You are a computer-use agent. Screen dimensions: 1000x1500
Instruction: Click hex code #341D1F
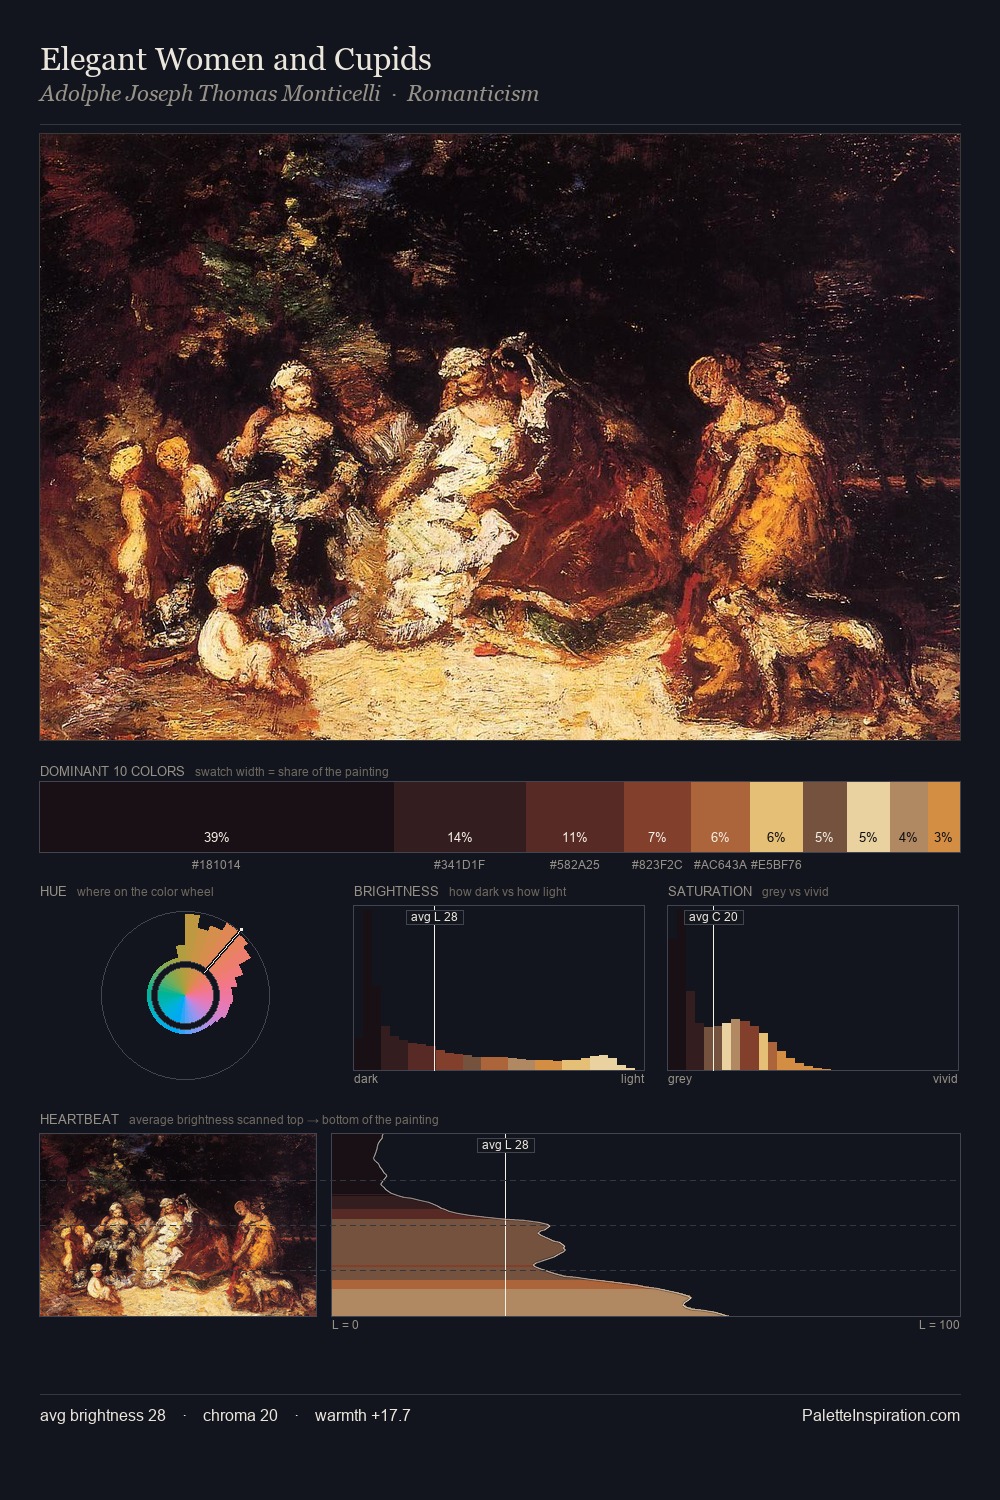tap(459, 865)
